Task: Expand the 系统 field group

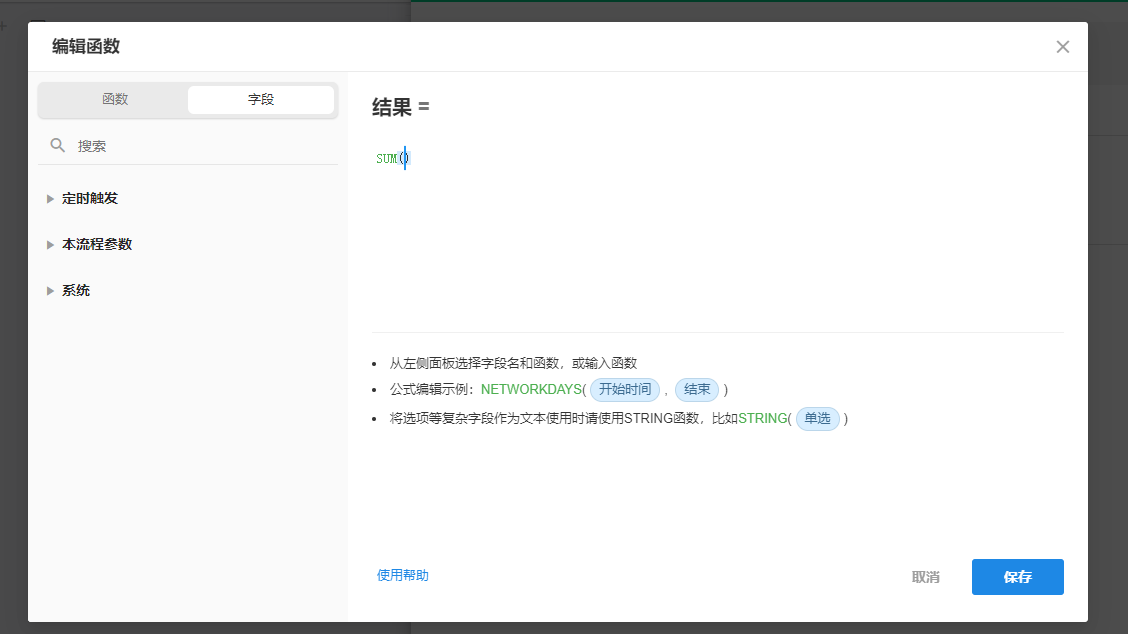Action: (x=75, y=290)
